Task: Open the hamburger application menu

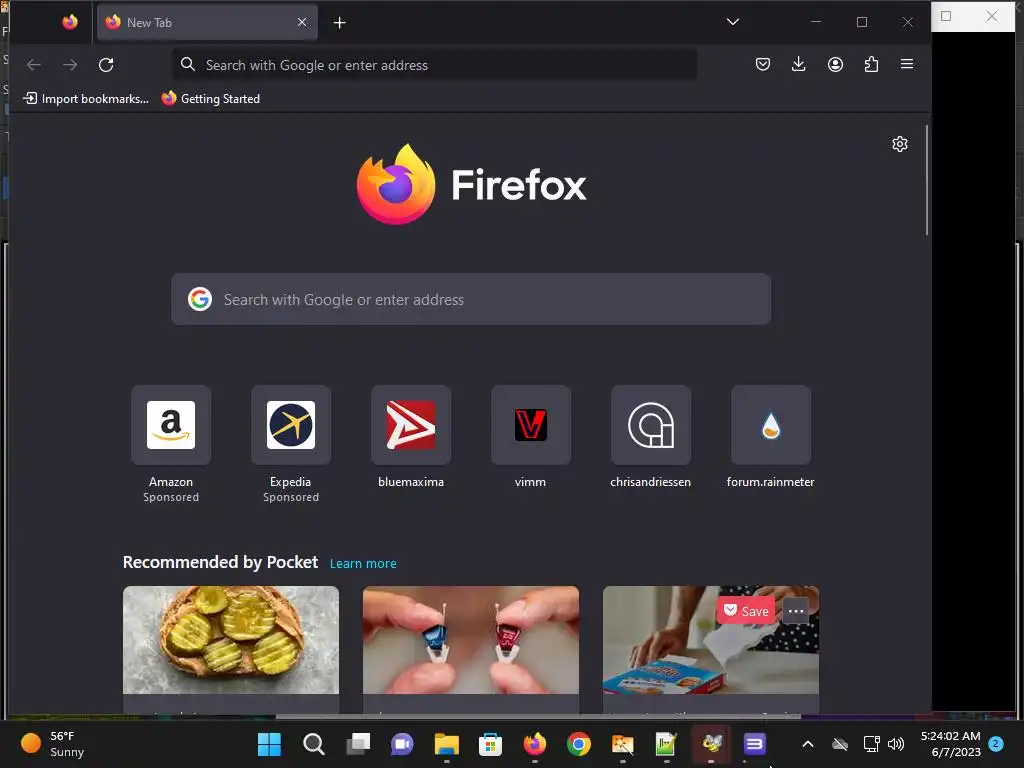Action: click(907, 64)
